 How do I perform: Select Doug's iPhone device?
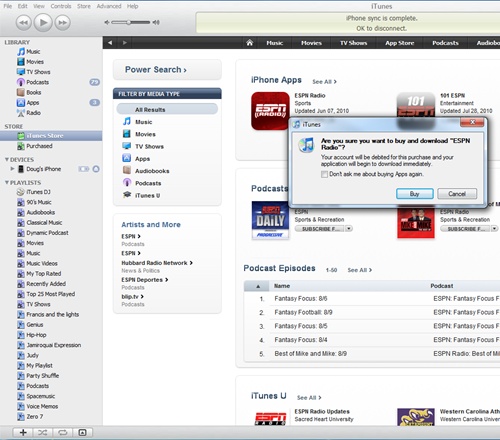point(44,169)
